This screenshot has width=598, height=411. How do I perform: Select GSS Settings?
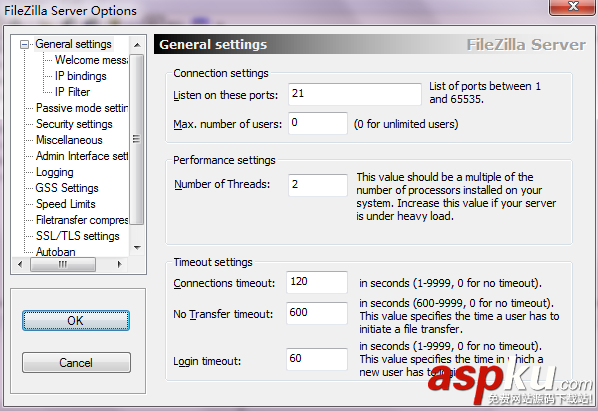click(67, 188)
